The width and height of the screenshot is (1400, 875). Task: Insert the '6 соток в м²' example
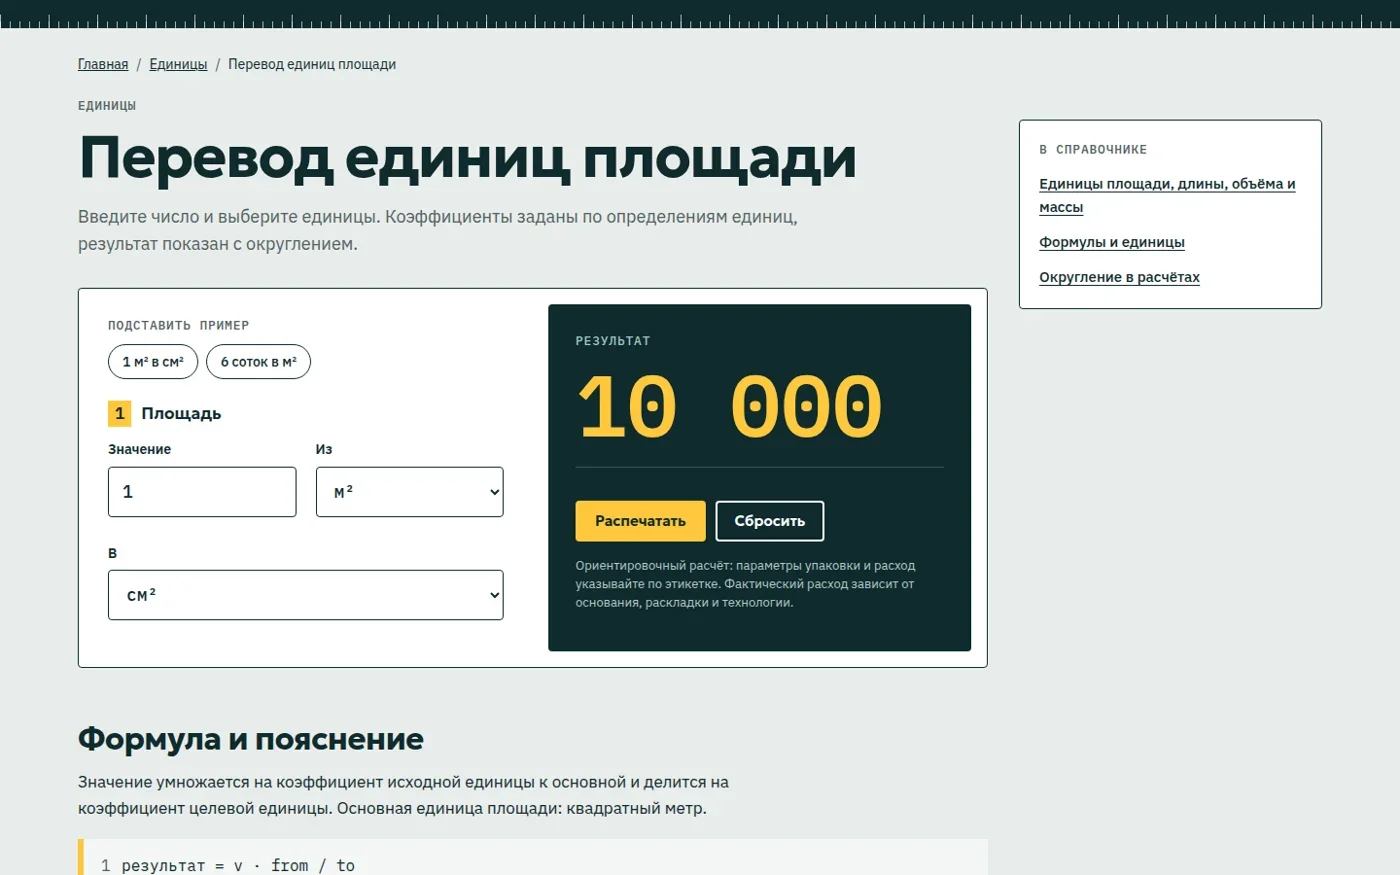(258, 362)
